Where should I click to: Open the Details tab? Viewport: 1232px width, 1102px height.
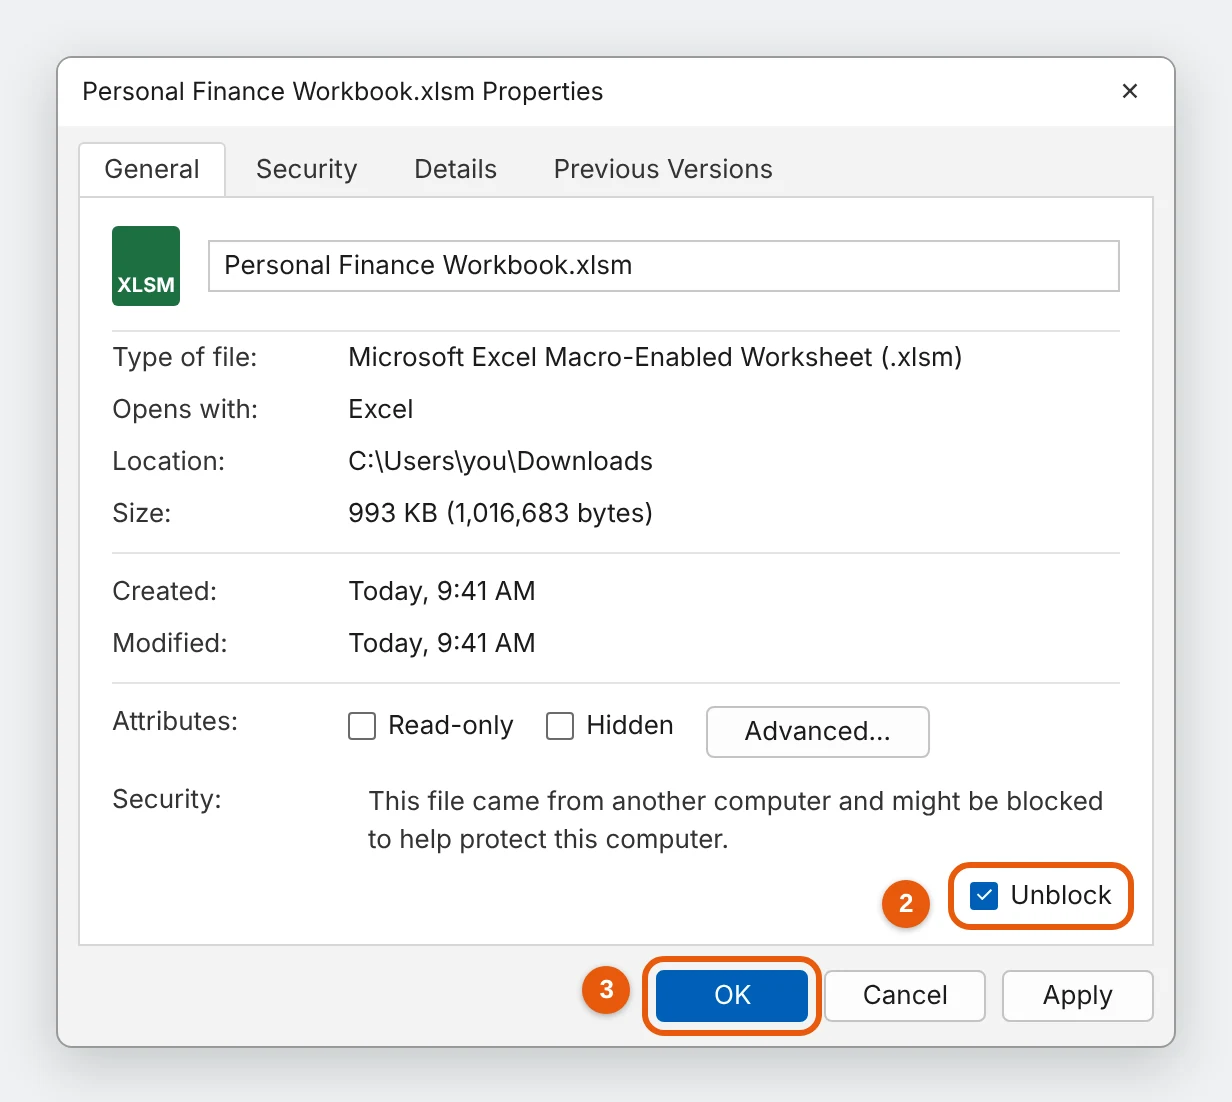coord(455,169)
